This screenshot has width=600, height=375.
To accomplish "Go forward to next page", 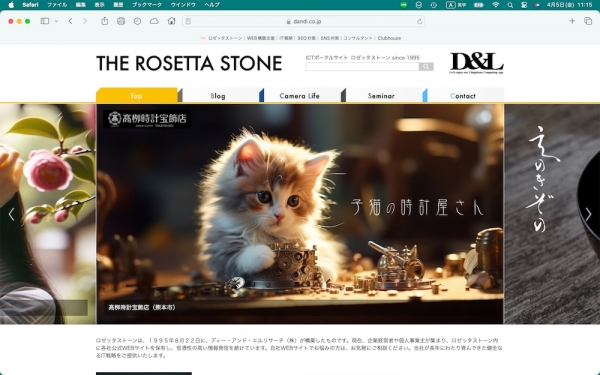I will [x=85, y=21].
